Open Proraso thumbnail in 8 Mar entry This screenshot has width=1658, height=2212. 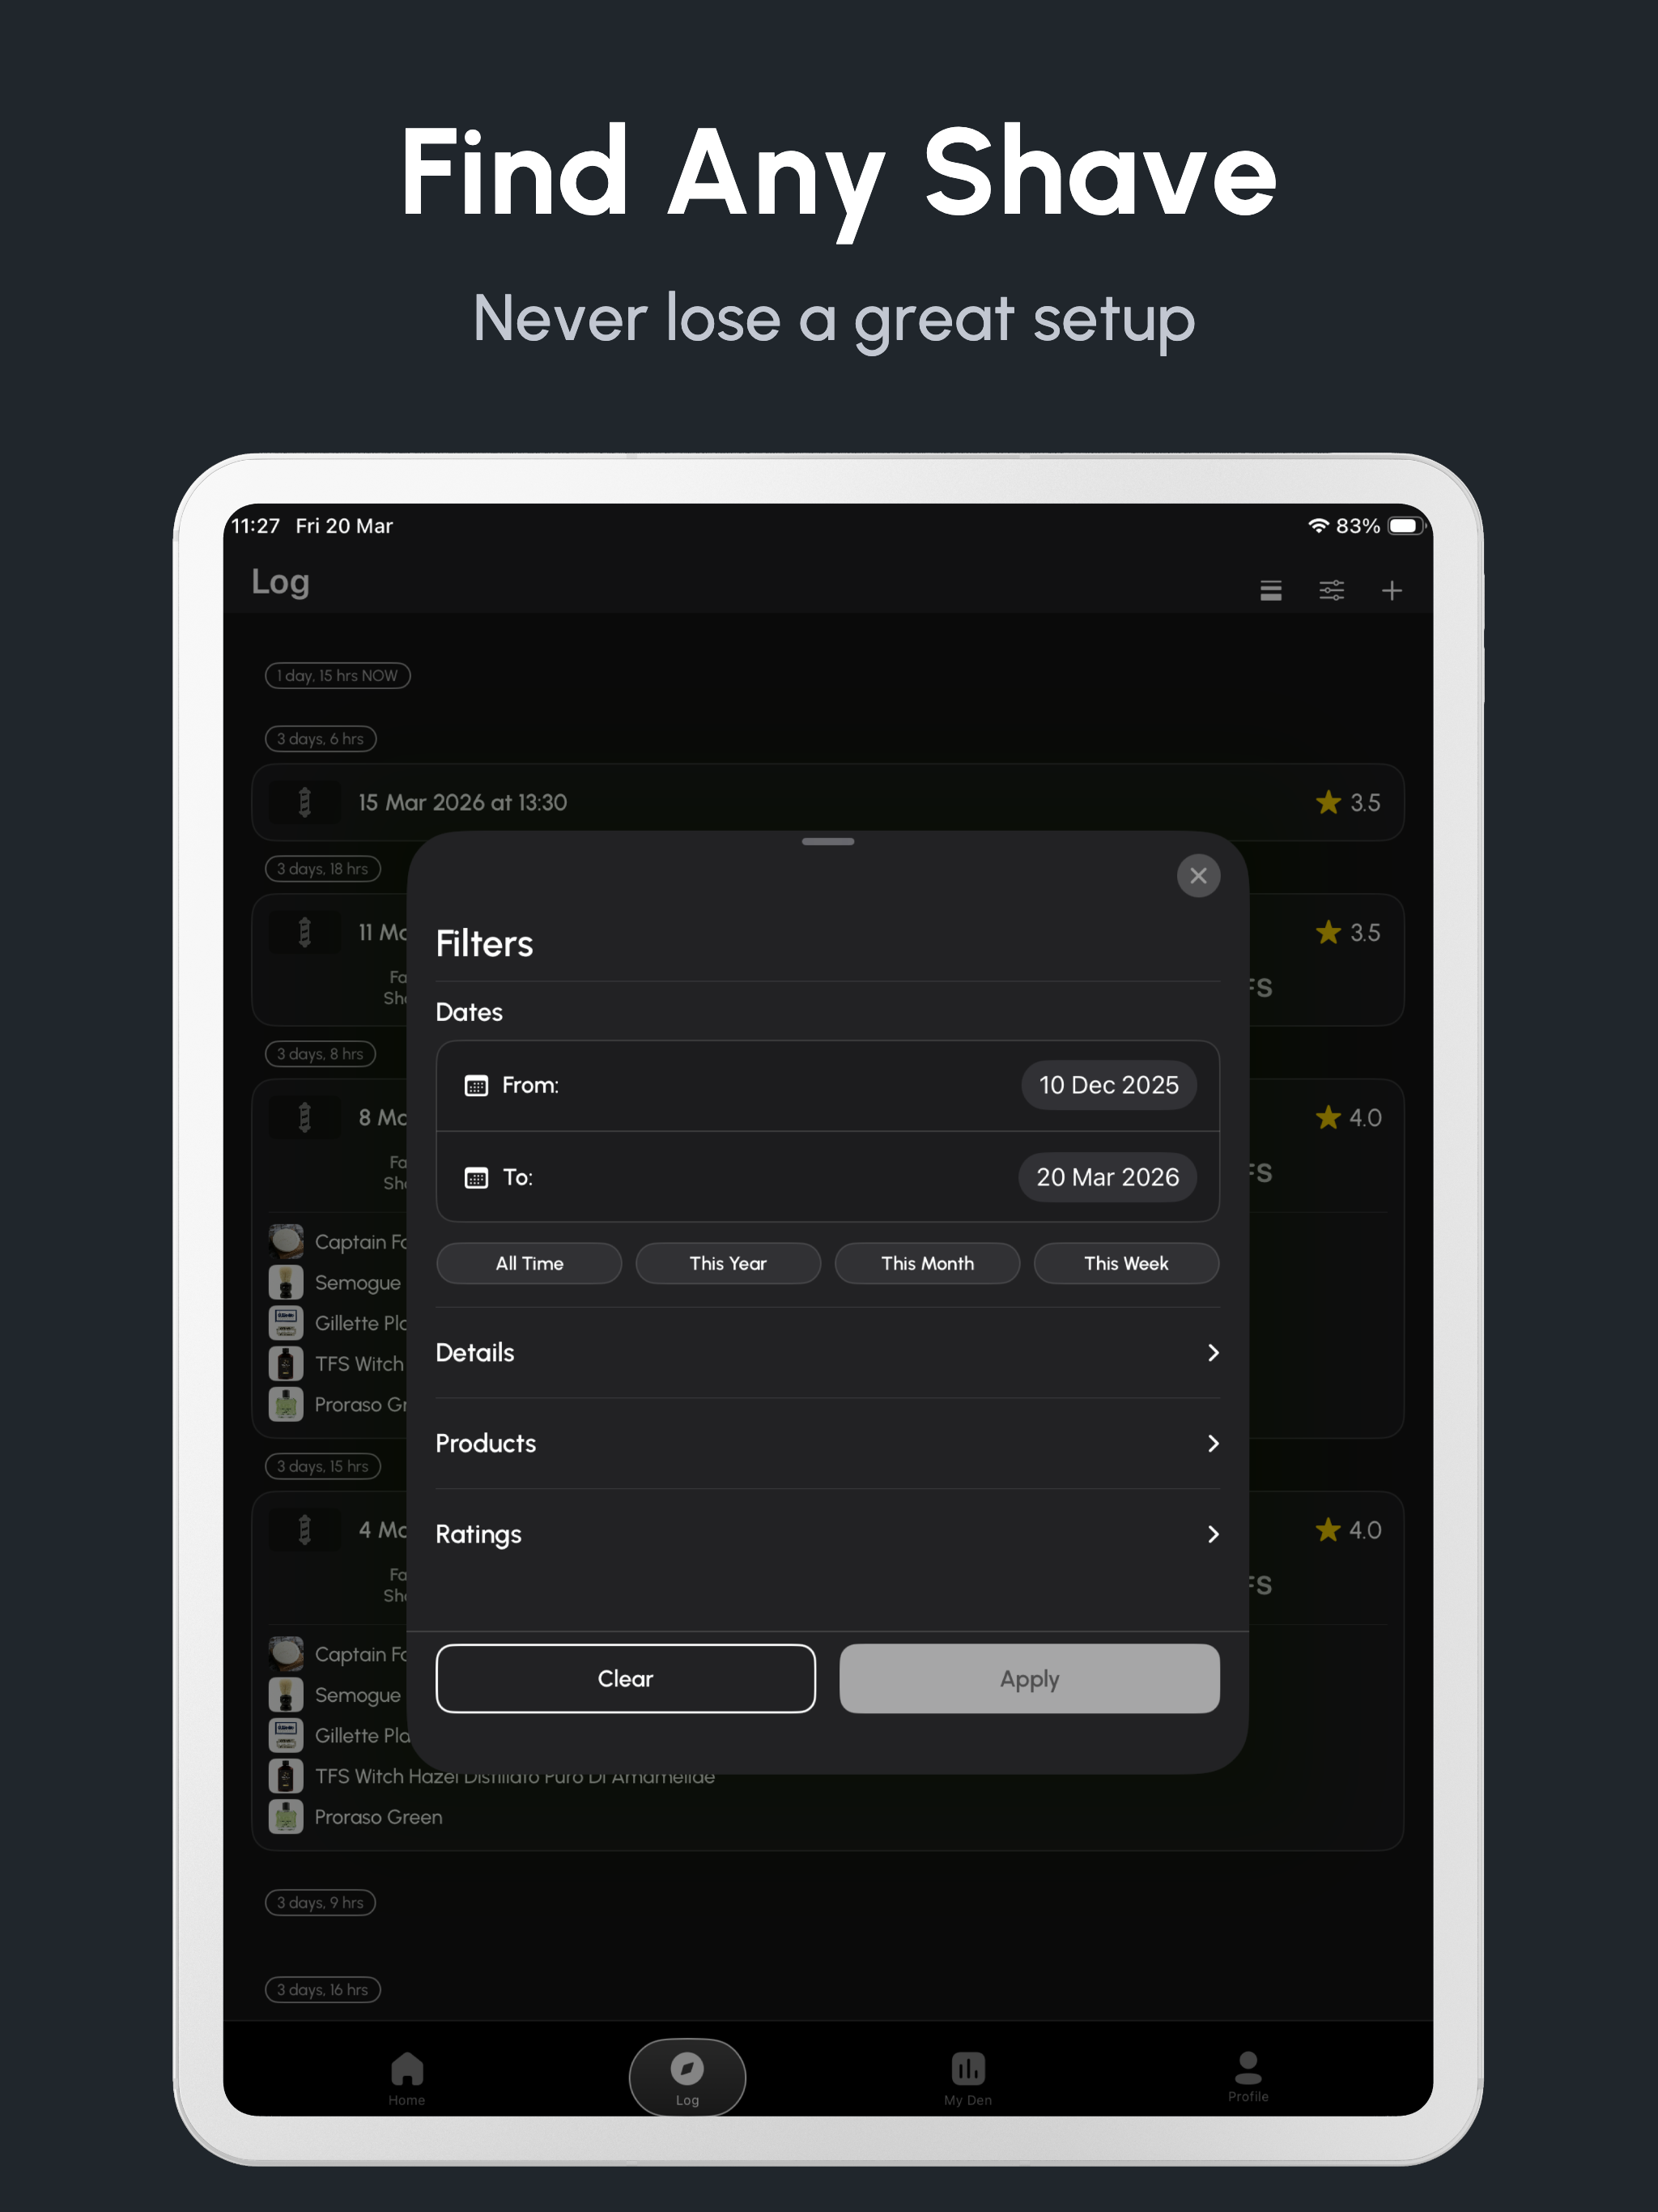[286, 1404]
